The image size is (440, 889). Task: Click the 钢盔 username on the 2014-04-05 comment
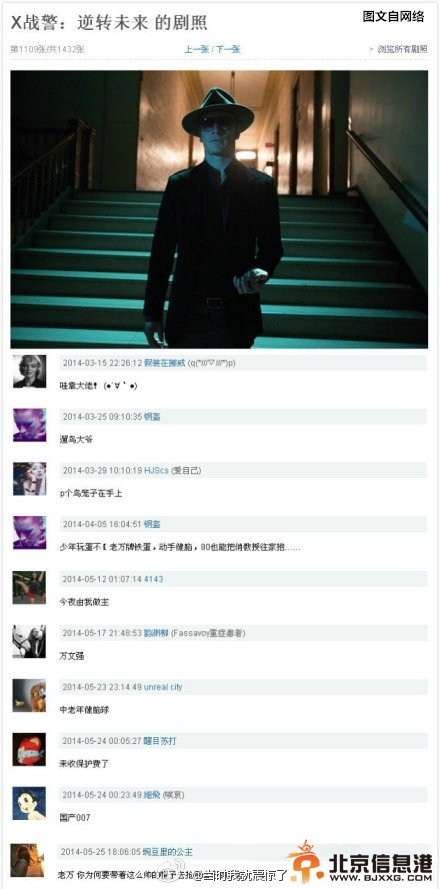coord(152,524)
